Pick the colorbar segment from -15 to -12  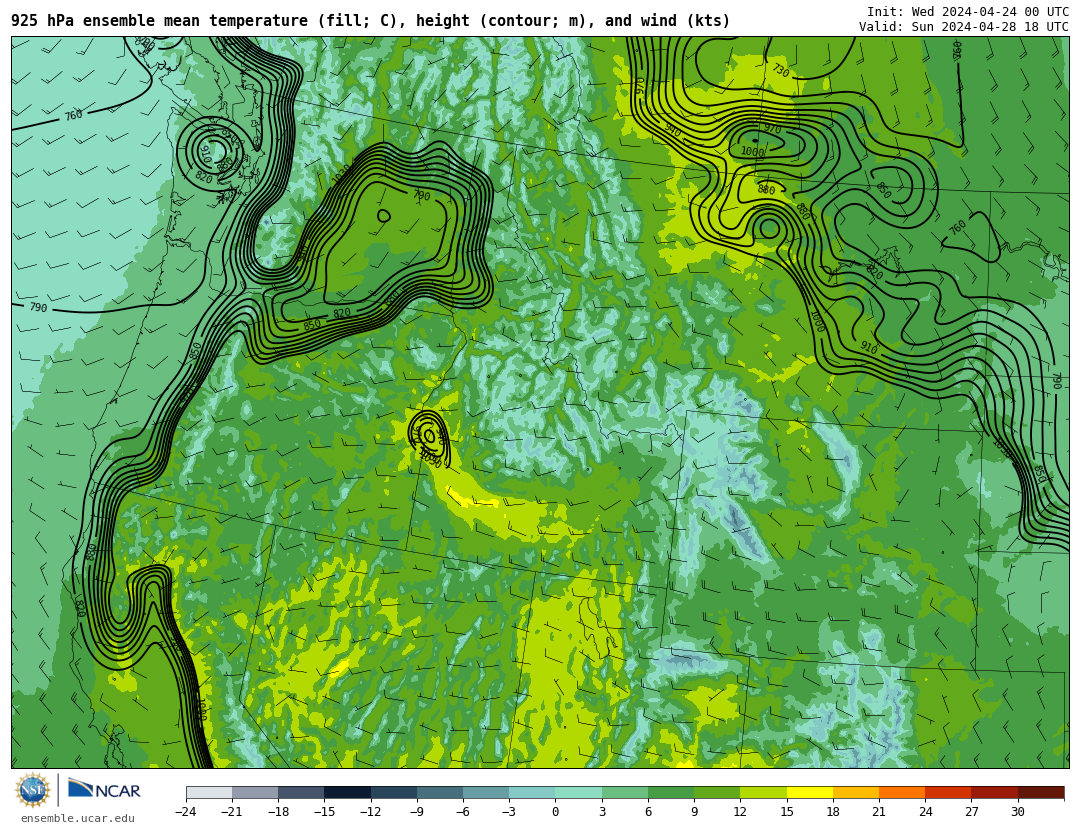pyautogui.click(x=348, y=792)
